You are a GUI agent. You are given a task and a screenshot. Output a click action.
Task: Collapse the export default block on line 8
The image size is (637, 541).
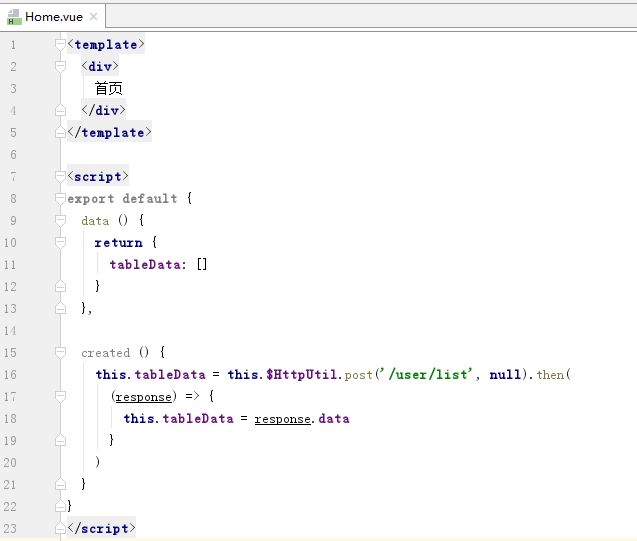point(60,198)
